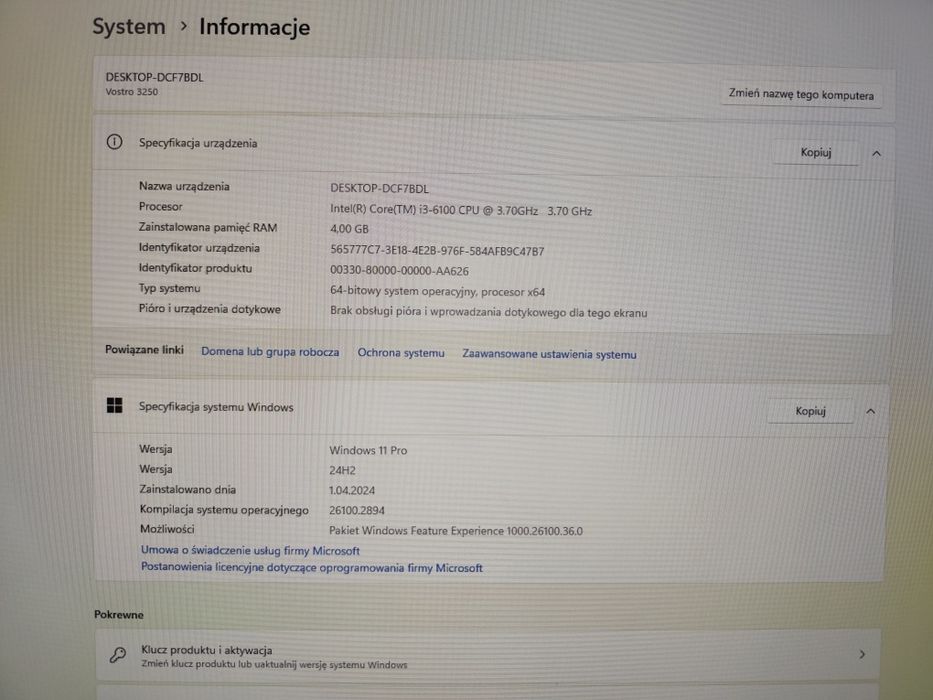The image size is (933, 700).
Task: Click the Informacje breadcrumb title
Action: (x=255, y=27)
